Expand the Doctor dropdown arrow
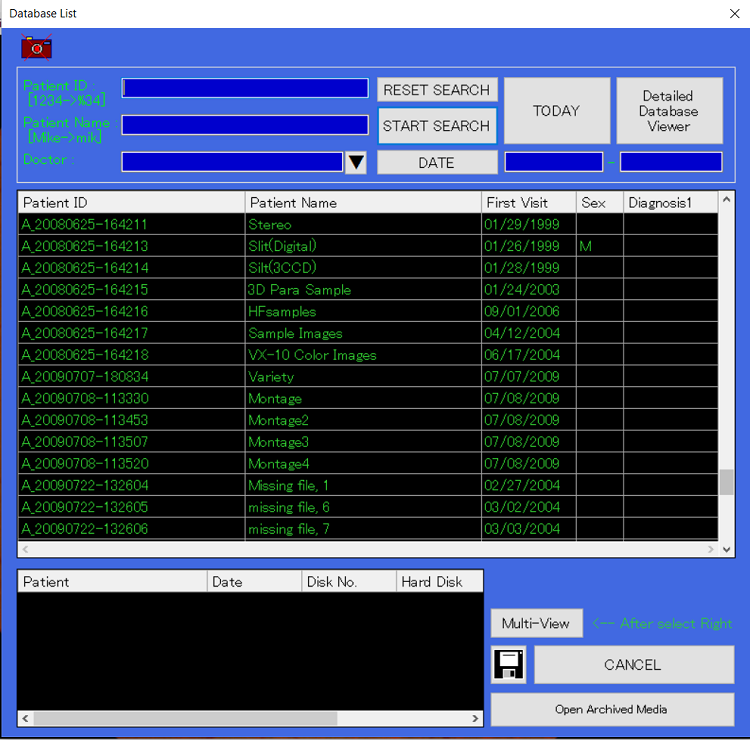 [356, 162]
